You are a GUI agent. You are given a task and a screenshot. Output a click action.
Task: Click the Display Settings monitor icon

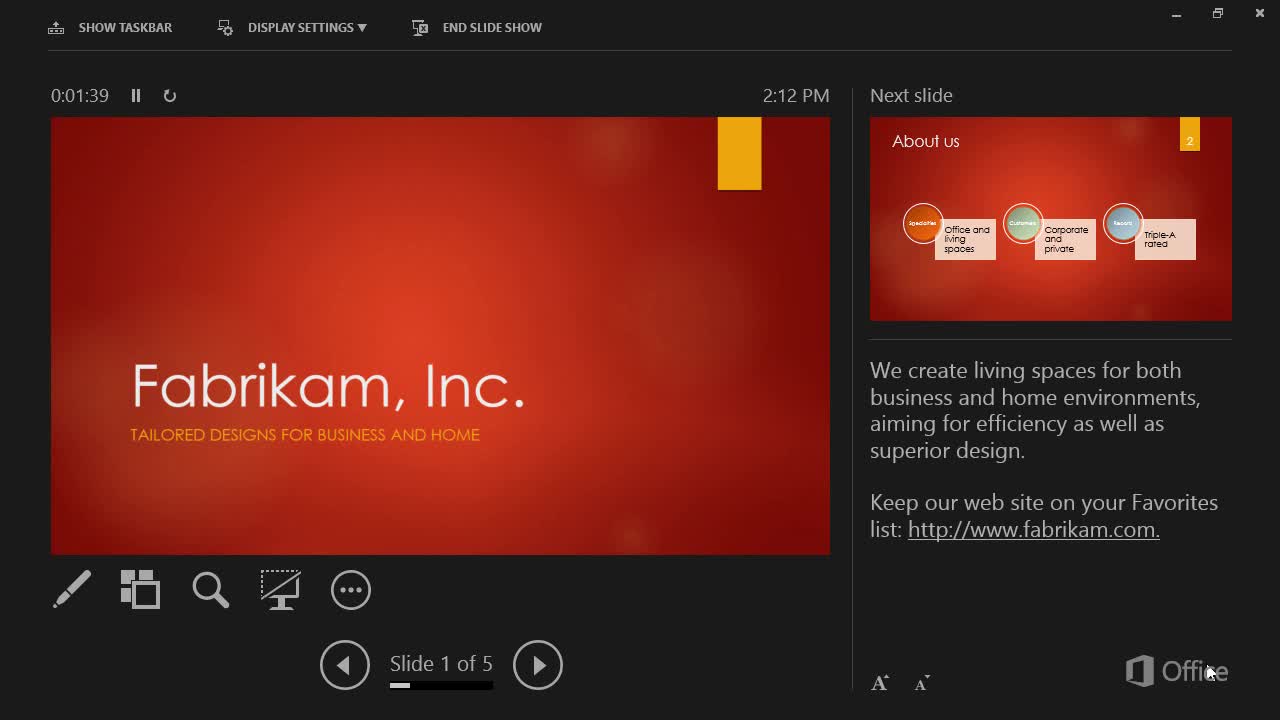(225, 28)
